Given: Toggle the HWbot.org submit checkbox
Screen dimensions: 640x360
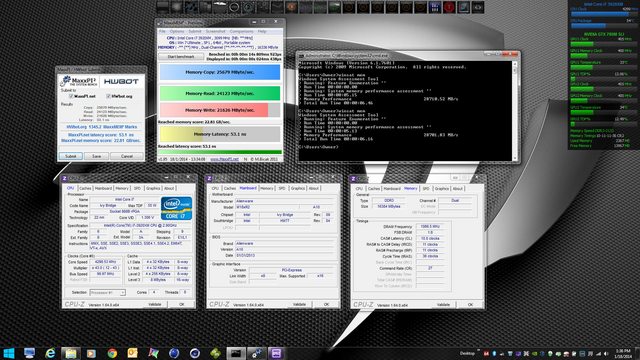Looking at the screenshot, I should [108, 96].
